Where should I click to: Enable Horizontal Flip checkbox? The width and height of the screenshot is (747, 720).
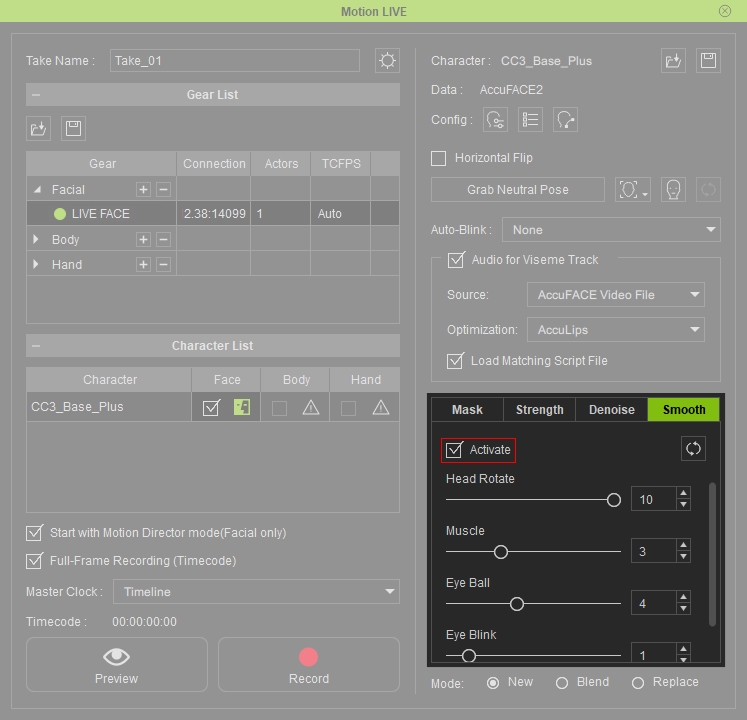point(438,158)
